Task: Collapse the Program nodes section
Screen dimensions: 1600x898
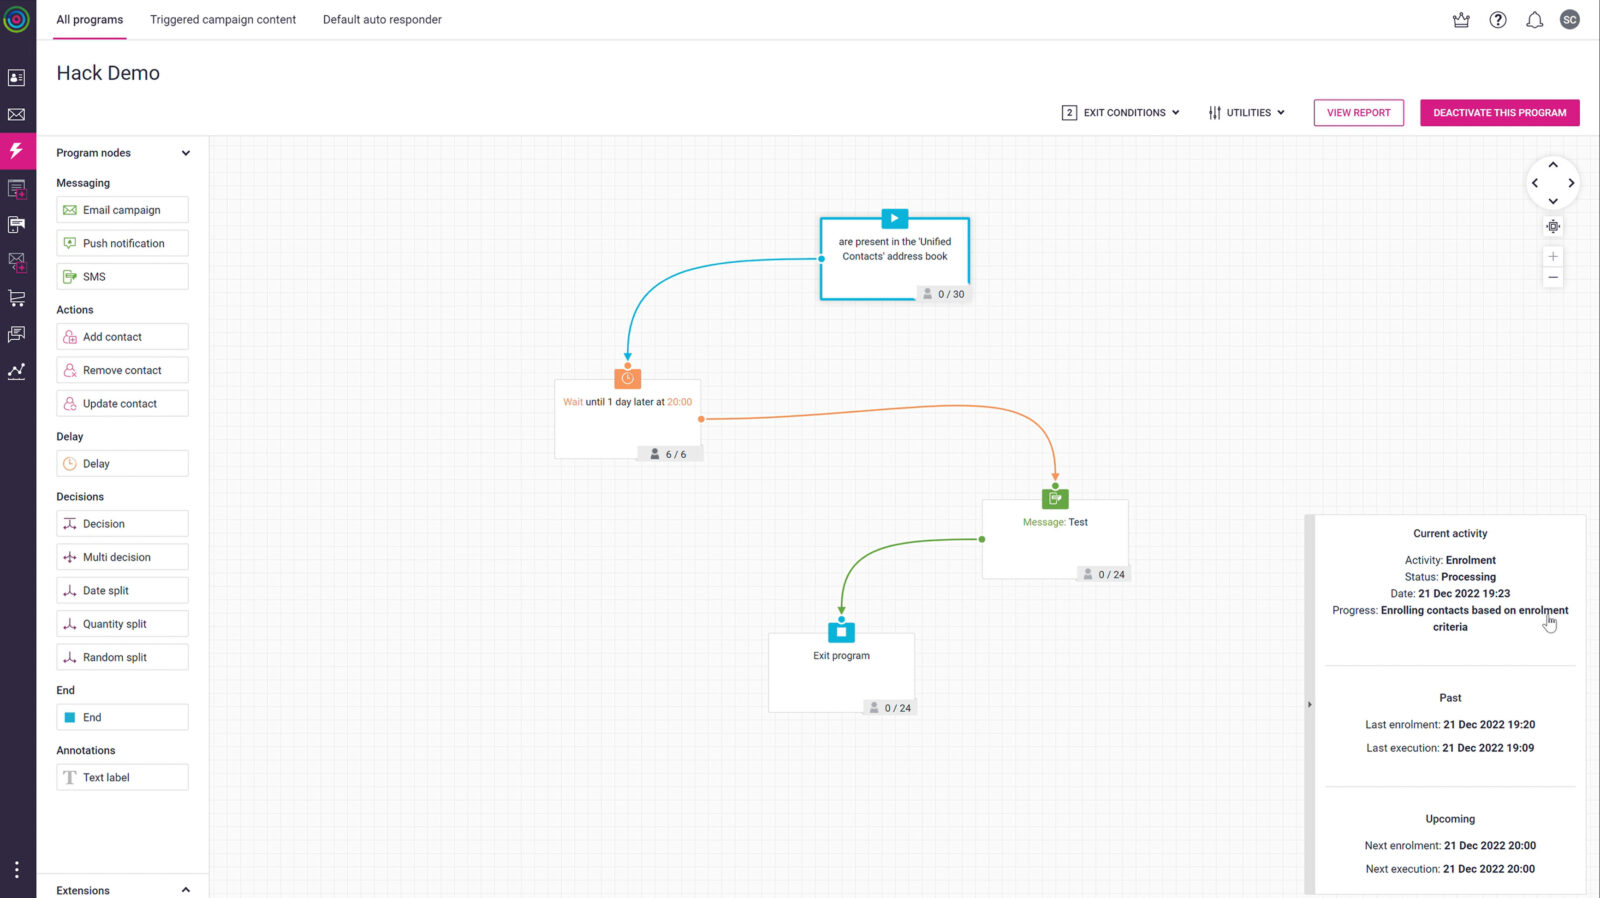Action: coord(185,153)
